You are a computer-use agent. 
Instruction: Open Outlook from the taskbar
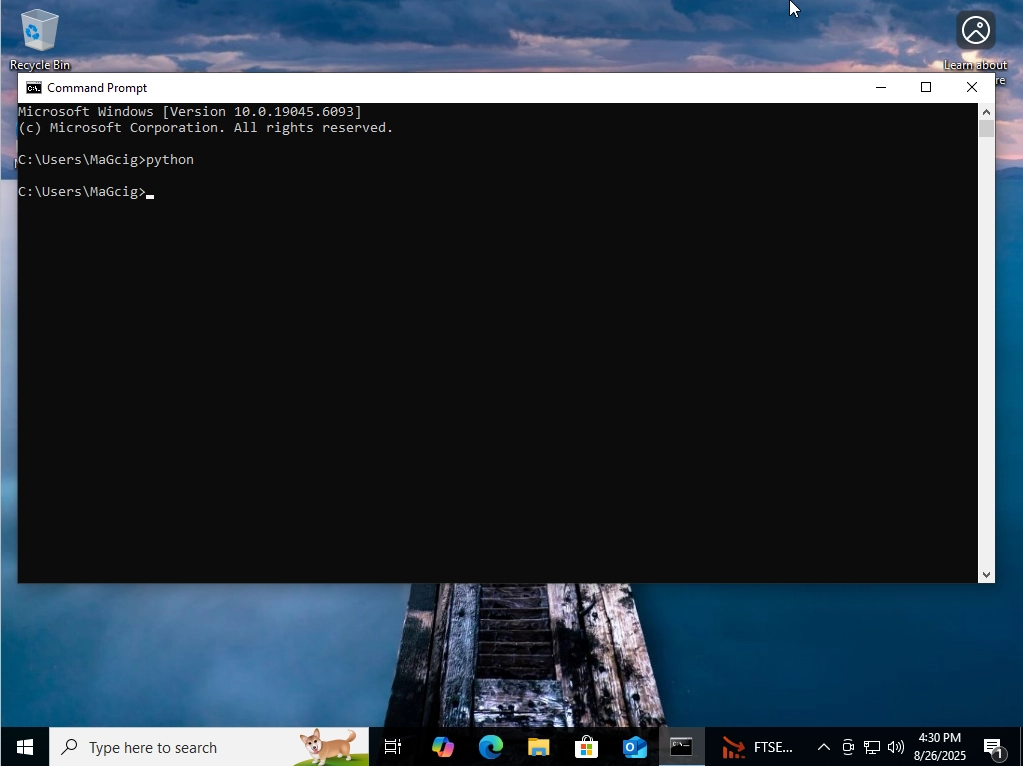(x=634, y=747)
